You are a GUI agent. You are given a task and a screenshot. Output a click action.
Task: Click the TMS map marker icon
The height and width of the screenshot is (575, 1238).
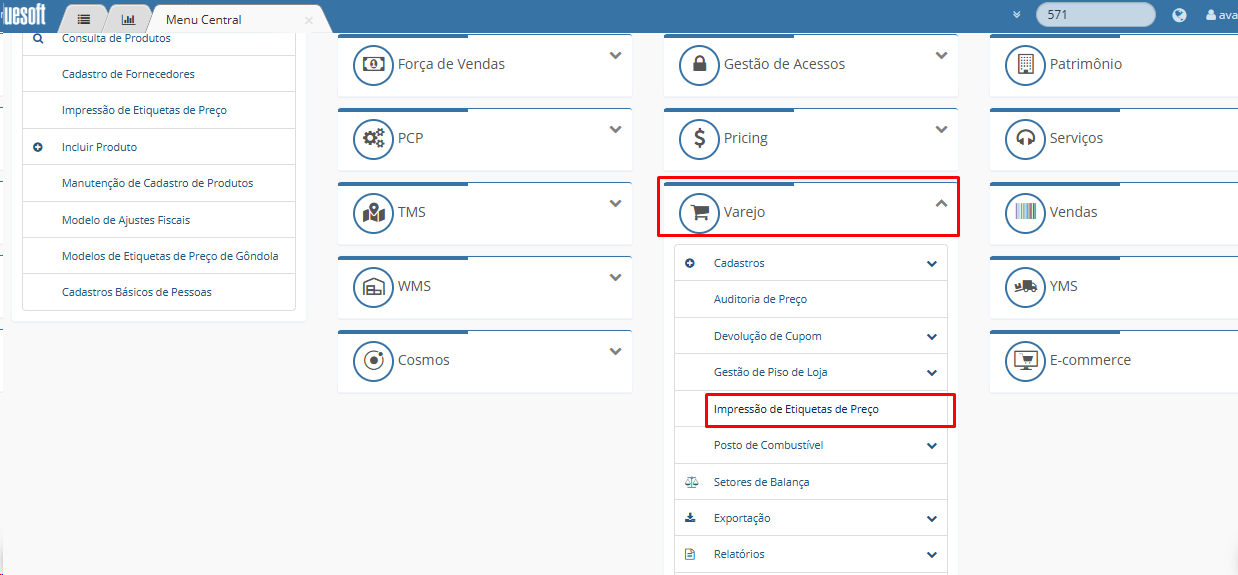click(373, 212)
